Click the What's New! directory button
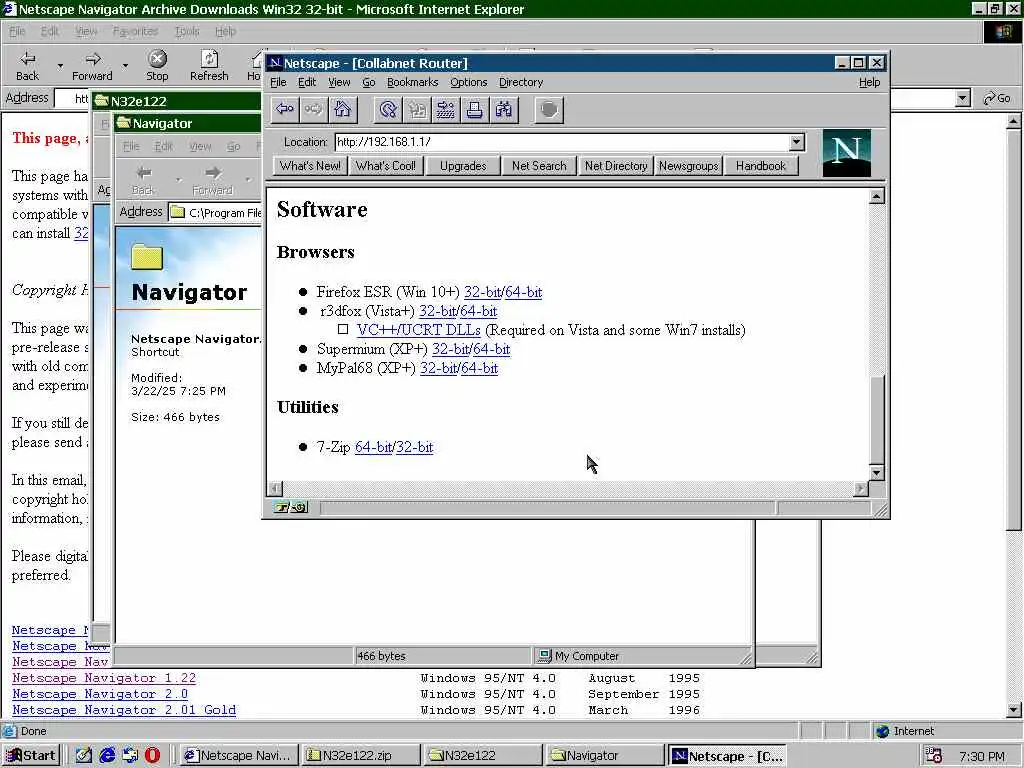The image size is (1024, 768). 310,166
